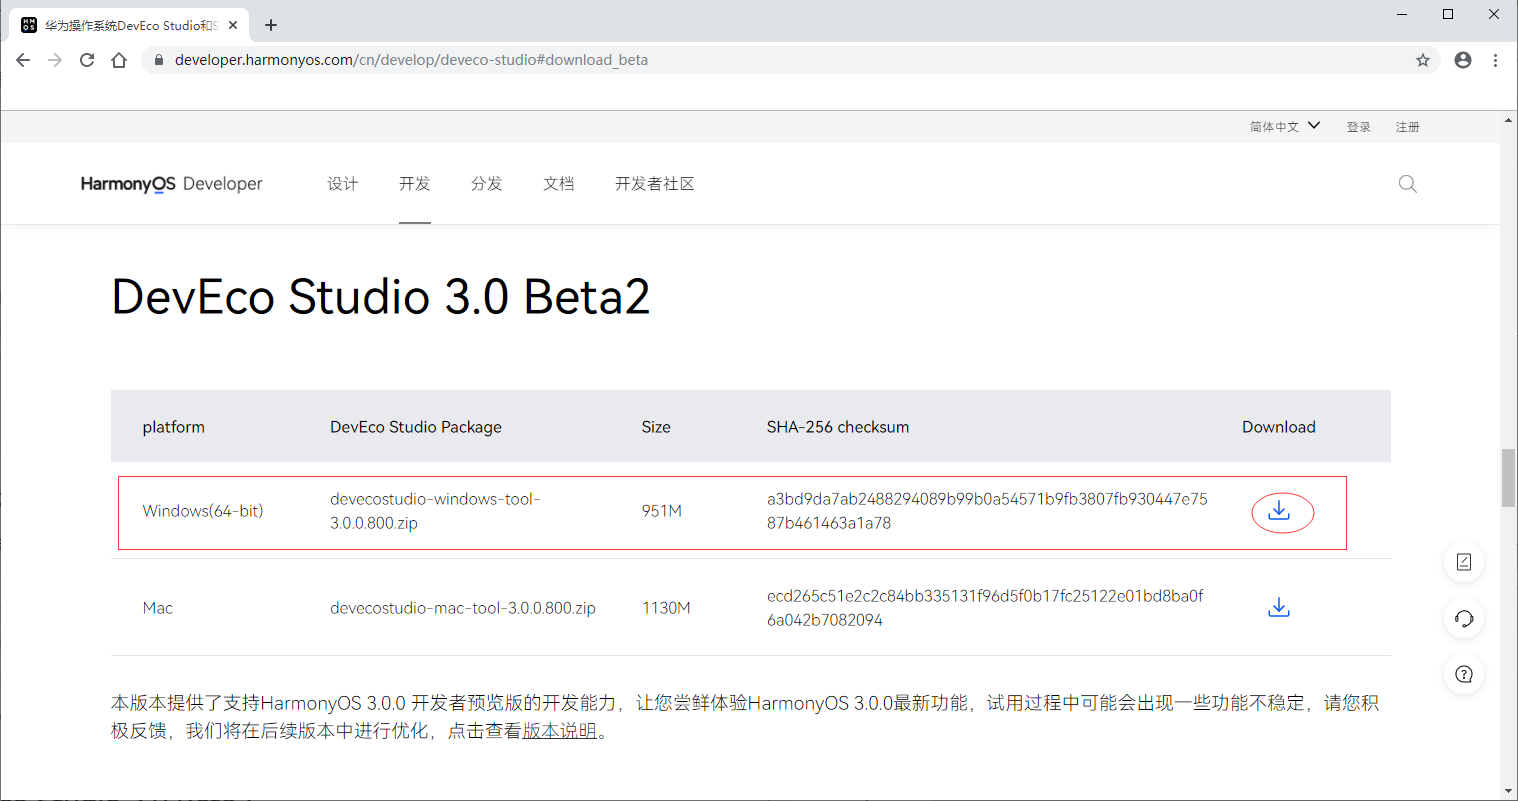
Task: Click devecostudio-windows-tool-3.0.0.800.zip file name
Action: (435, 511)
